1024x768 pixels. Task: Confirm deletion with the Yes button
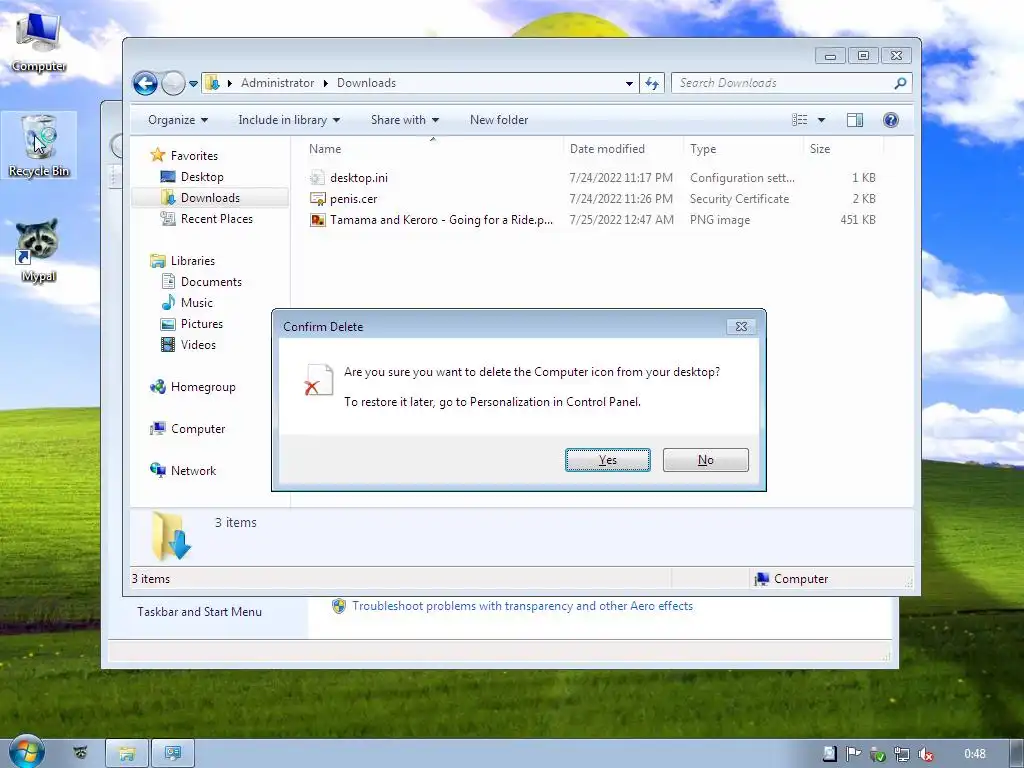pyautogui.click(x=607, y=460)
